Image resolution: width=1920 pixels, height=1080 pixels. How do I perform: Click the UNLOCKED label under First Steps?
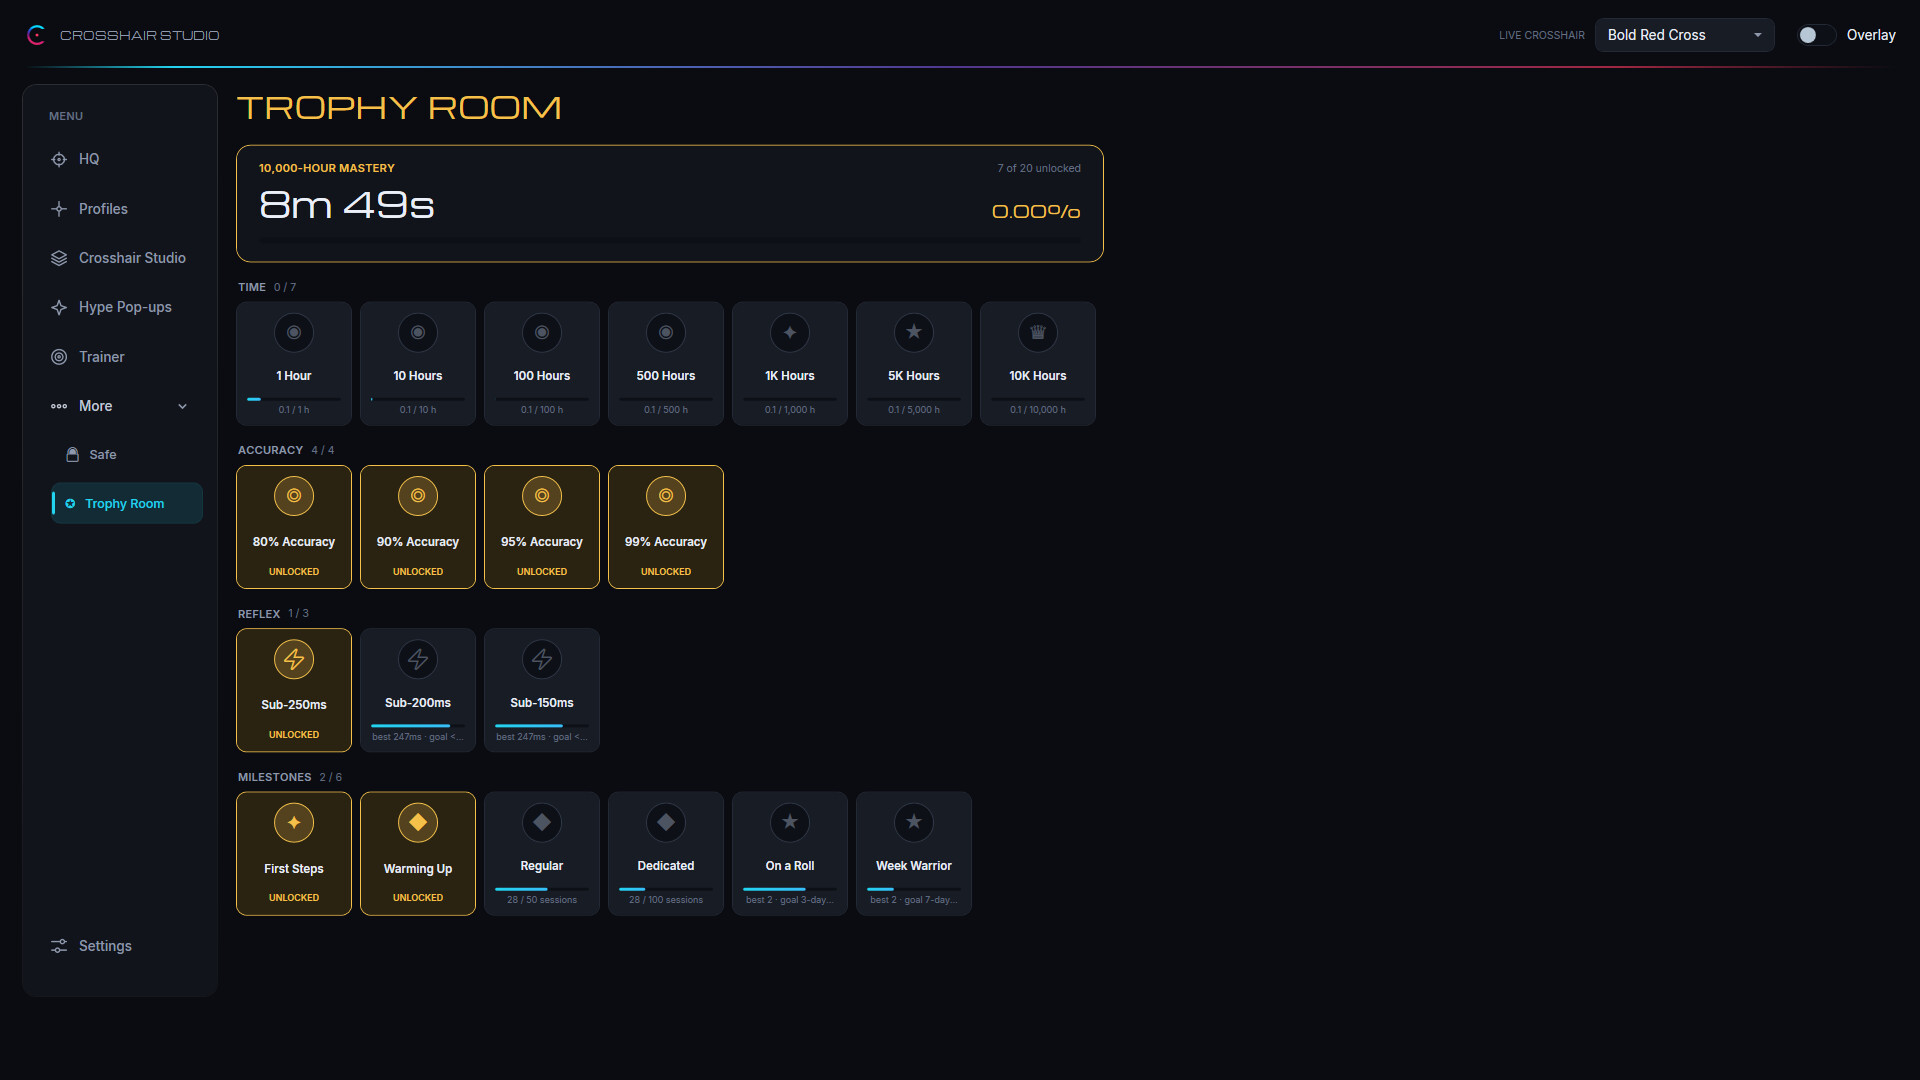294,898
